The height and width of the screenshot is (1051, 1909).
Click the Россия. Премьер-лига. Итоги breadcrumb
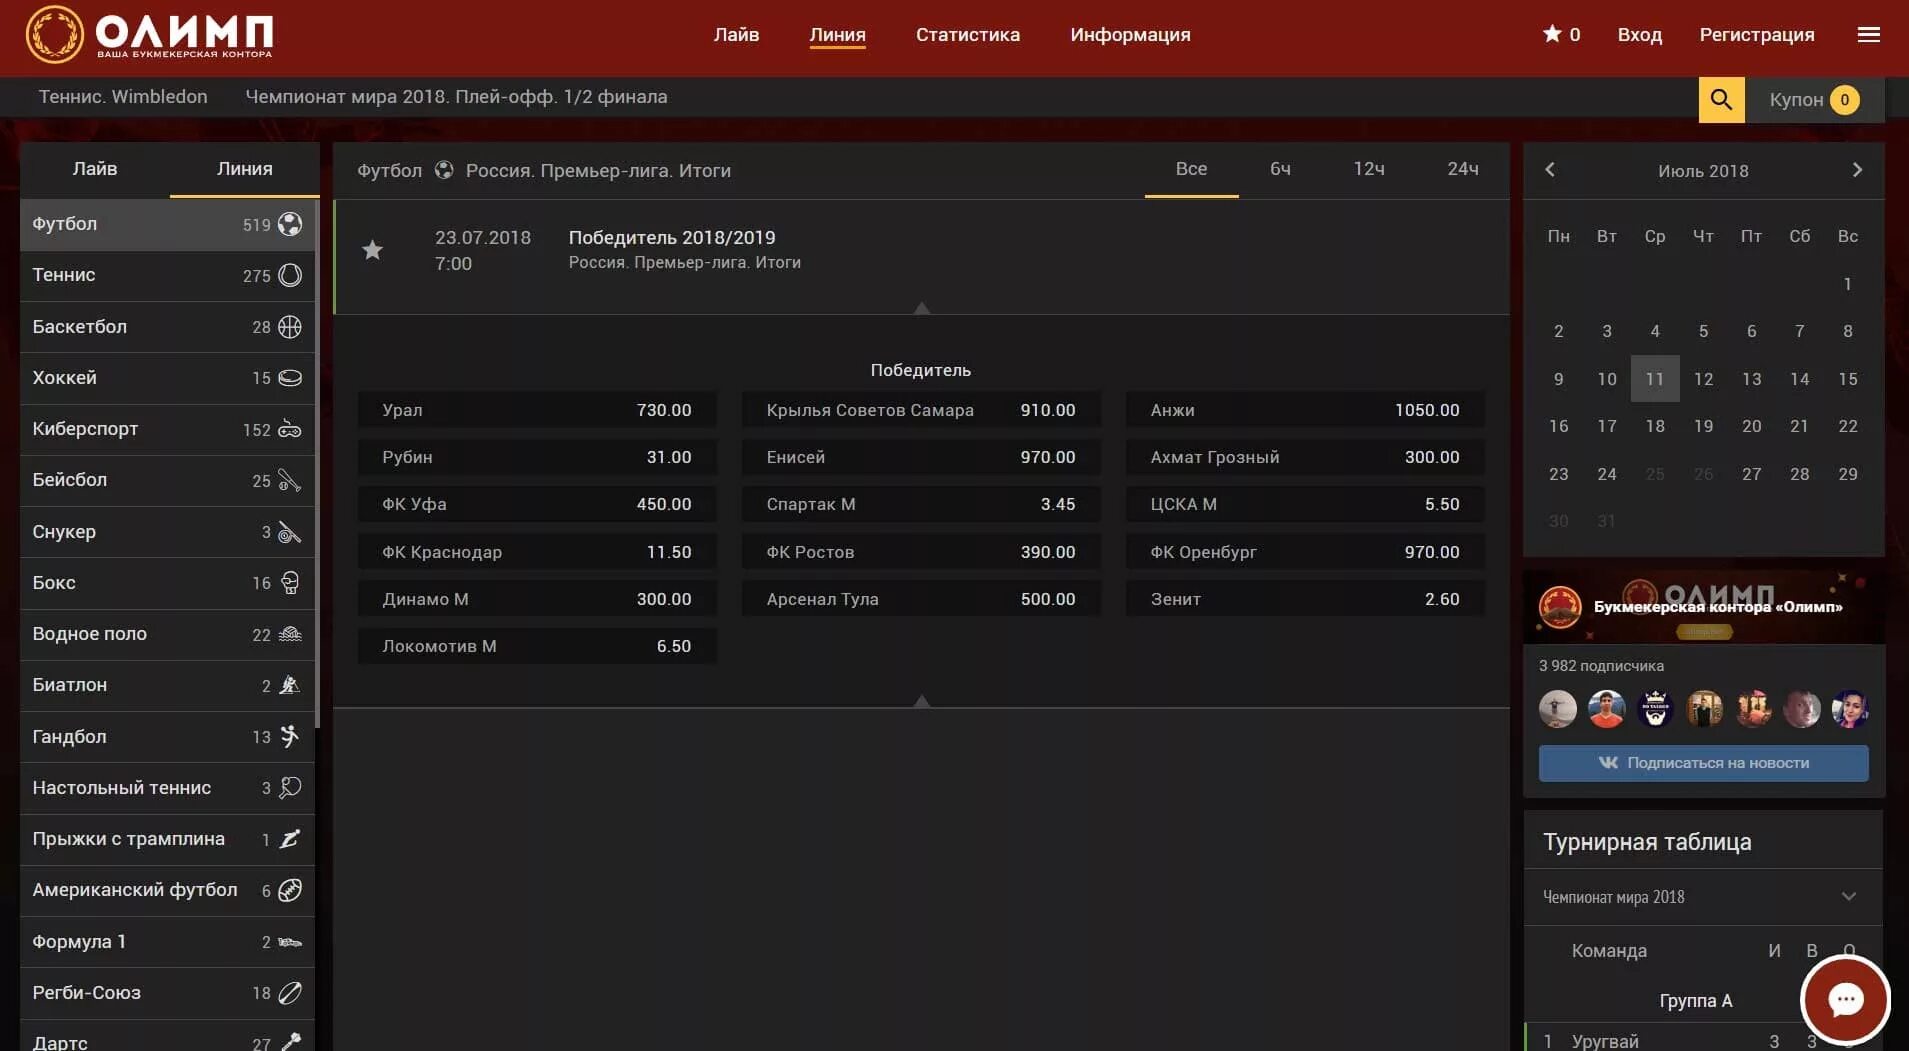[598, 171]
